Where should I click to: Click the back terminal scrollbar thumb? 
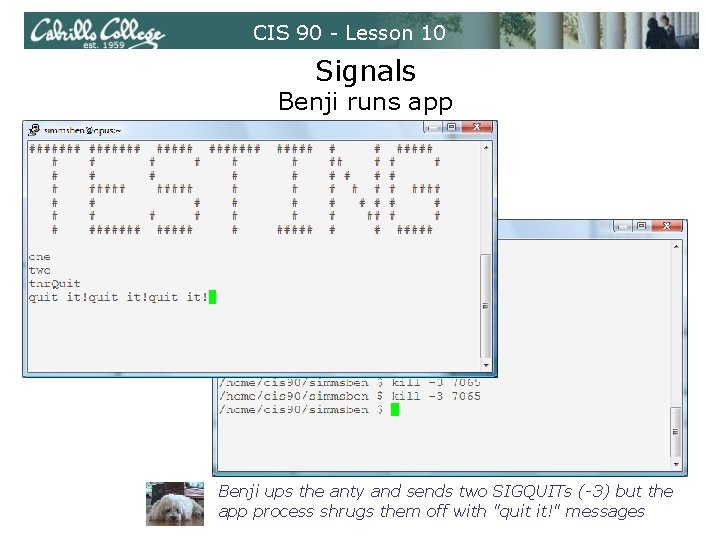(x=675, y=432)
